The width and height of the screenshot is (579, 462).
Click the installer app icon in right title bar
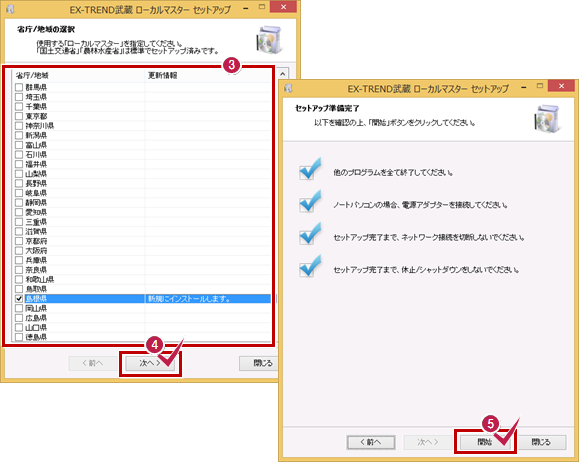(x=288, y=89)
